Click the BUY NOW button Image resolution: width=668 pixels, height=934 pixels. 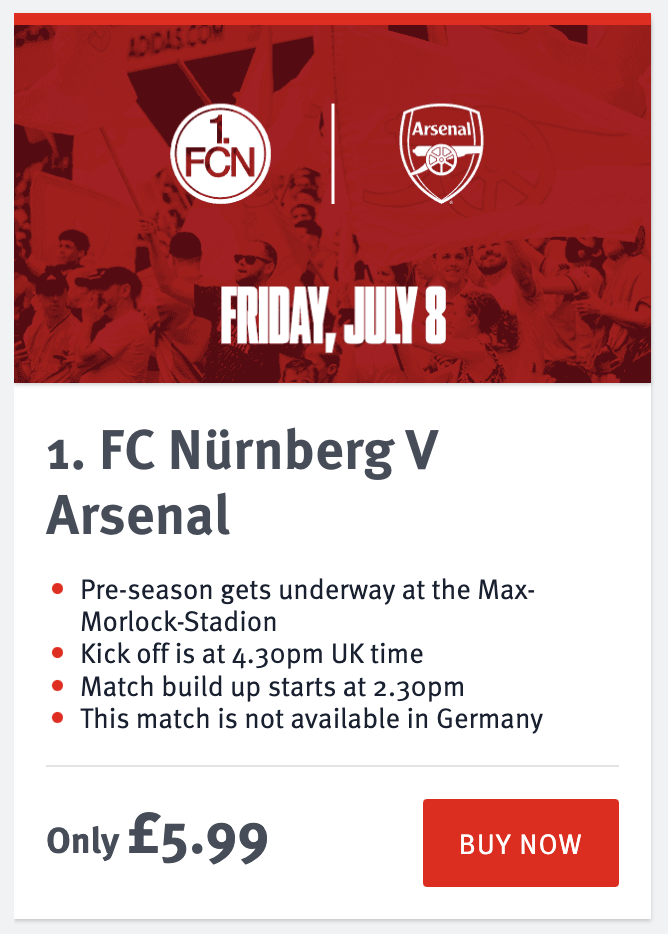click(521, 842)
